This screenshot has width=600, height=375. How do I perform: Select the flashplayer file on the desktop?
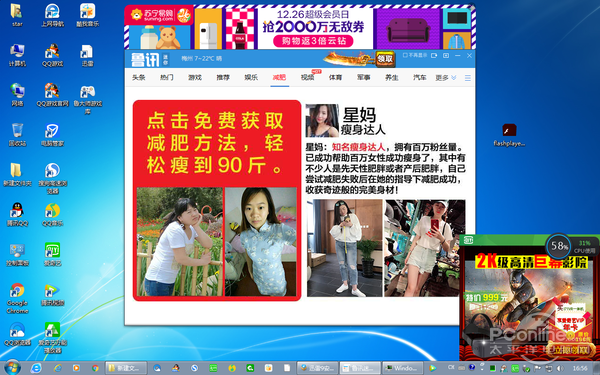pos(509,135)
